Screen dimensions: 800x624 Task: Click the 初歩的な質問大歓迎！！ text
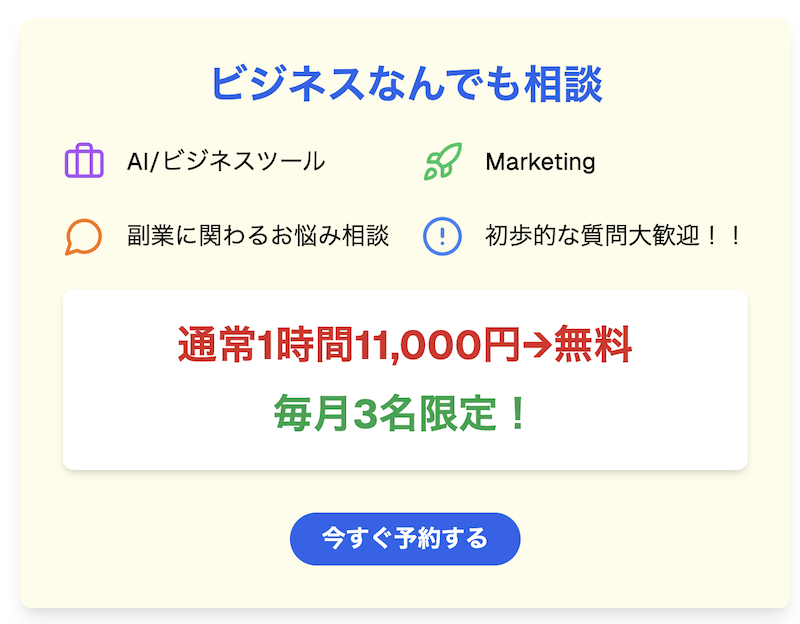pyautogui.click(x=614, y=237)
